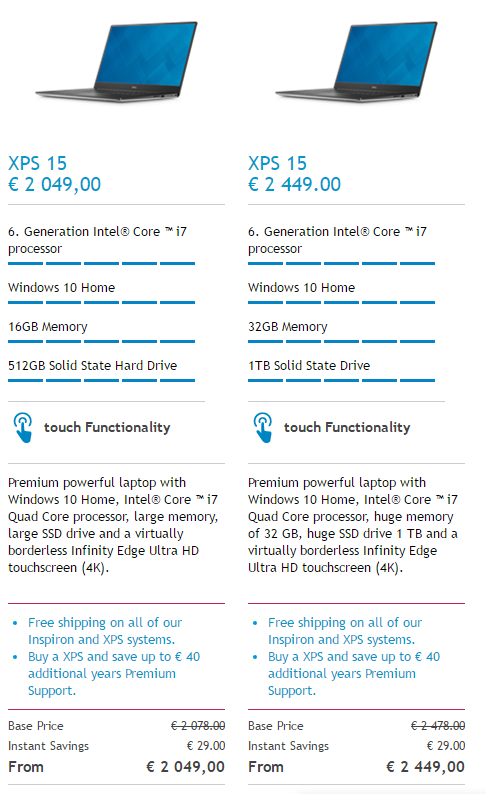Click the rating bar under 16GB Memory
This screenshot has width=486, height=794.
101,341
